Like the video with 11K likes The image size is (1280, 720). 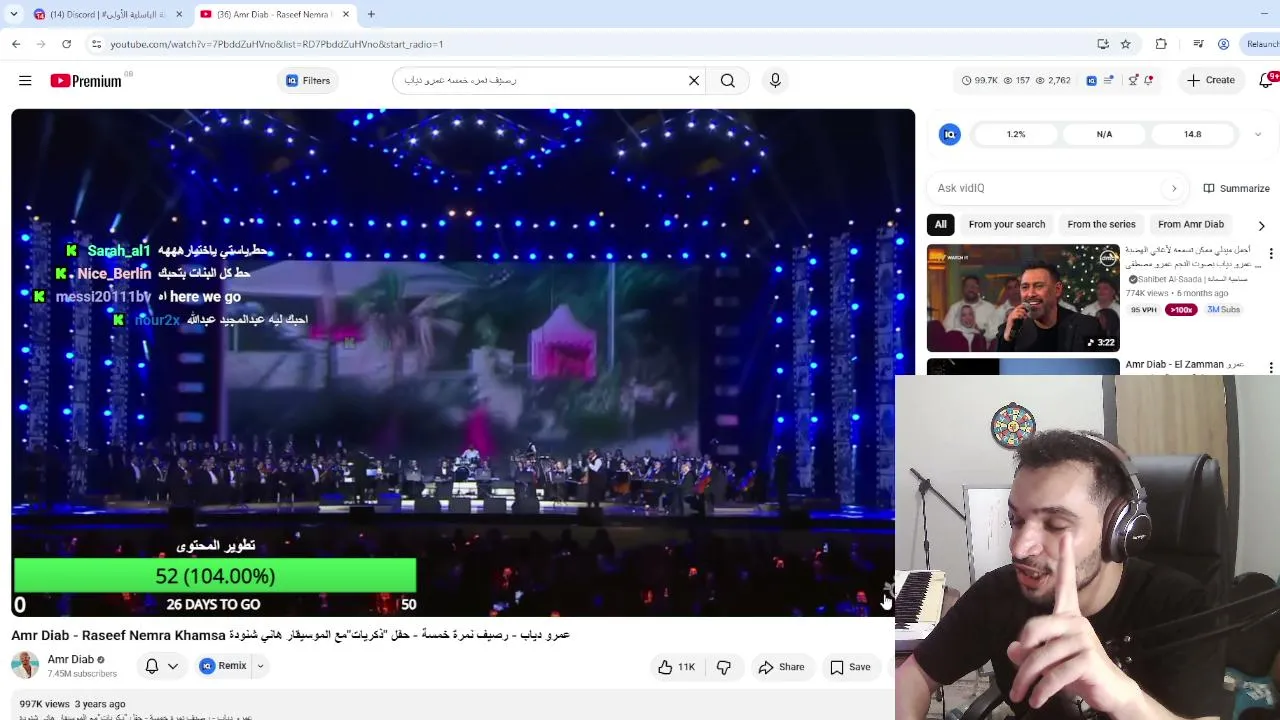(677, 667)
